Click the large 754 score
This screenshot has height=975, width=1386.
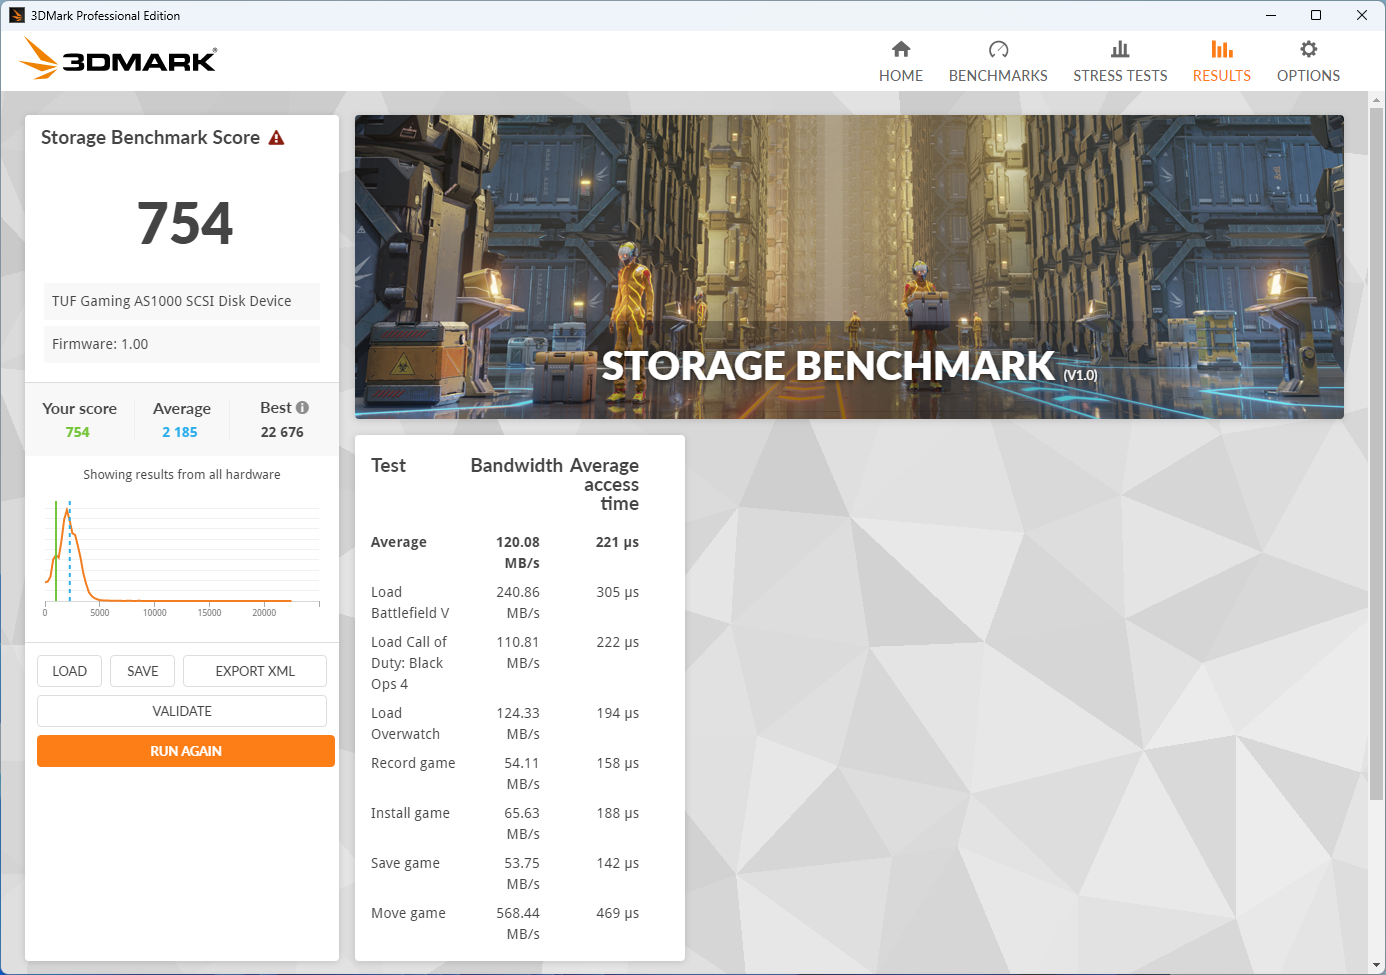pos(185,223)
